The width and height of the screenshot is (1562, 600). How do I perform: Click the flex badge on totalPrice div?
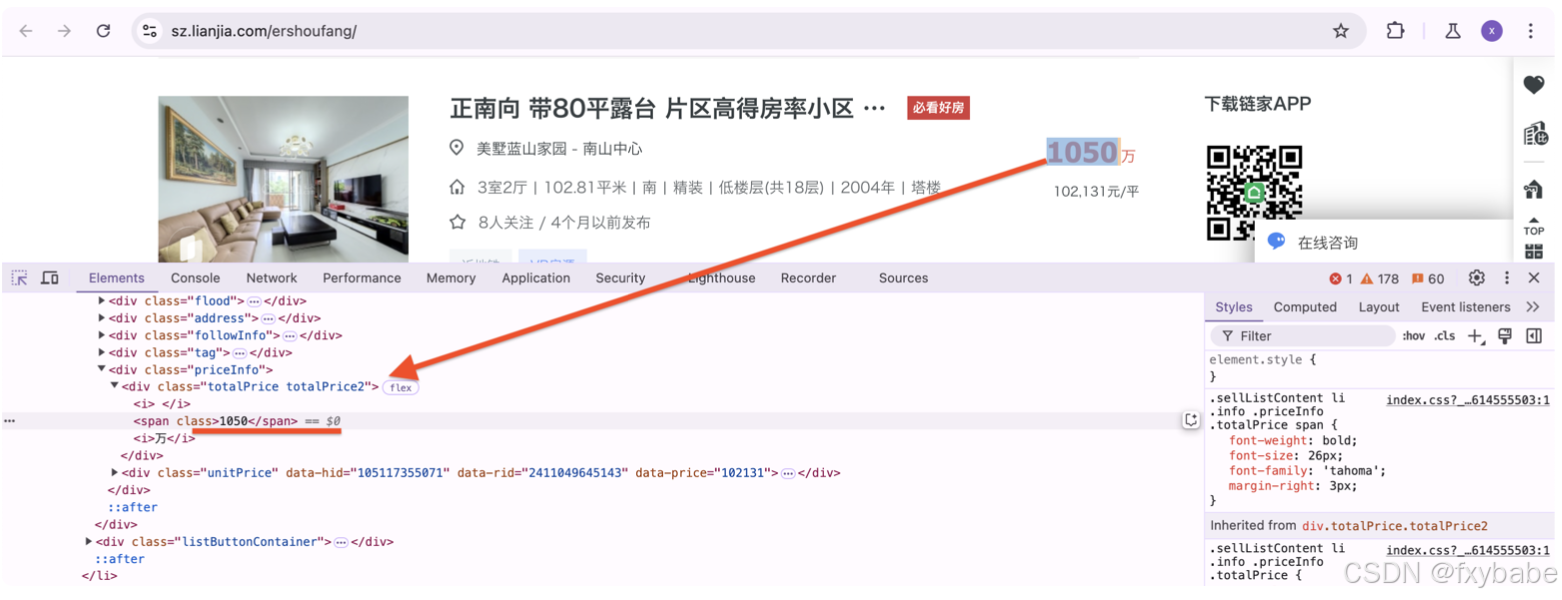pyautogui.click(x=400, y=388)
